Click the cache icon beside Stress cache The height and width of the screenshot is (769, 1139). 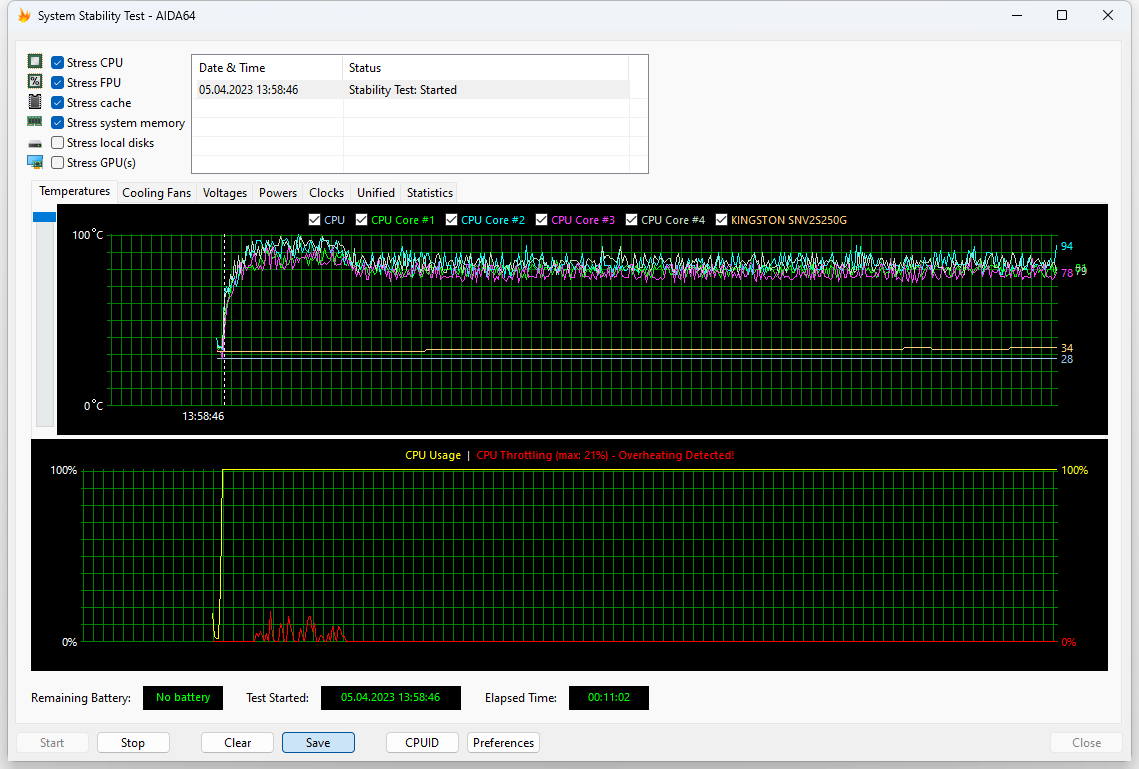coord(35,102)
